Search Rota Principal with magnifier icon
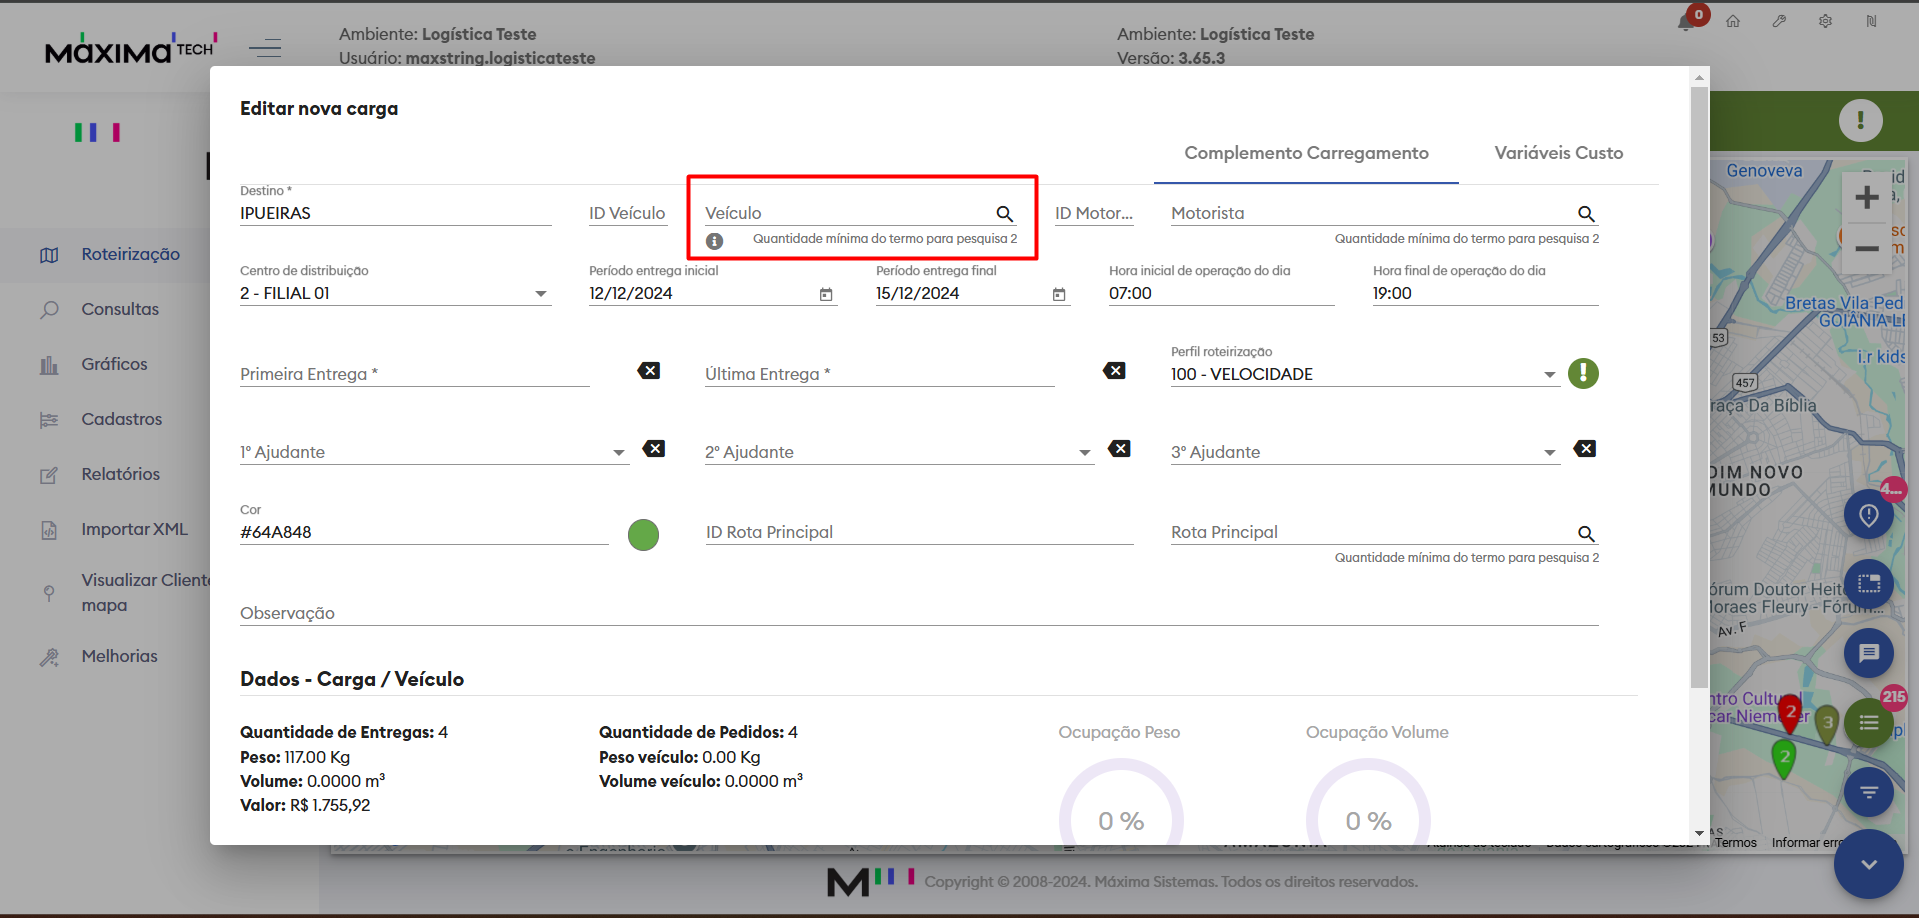 point(1585,534)
